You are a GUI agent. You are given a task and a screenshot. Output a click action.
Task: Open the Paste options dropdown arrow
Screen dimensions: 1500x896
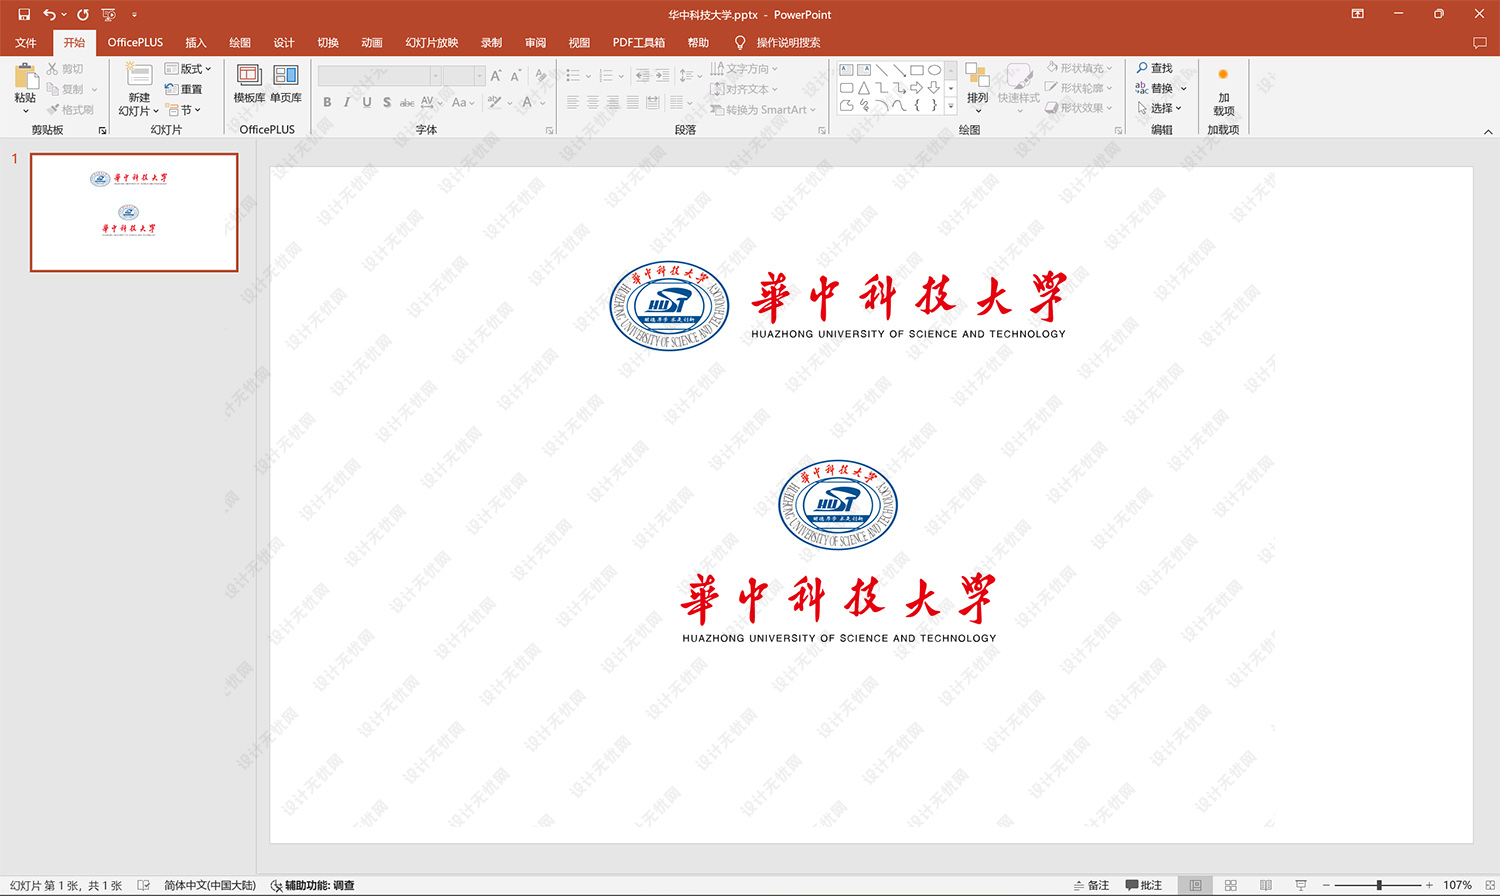point(25,111)
